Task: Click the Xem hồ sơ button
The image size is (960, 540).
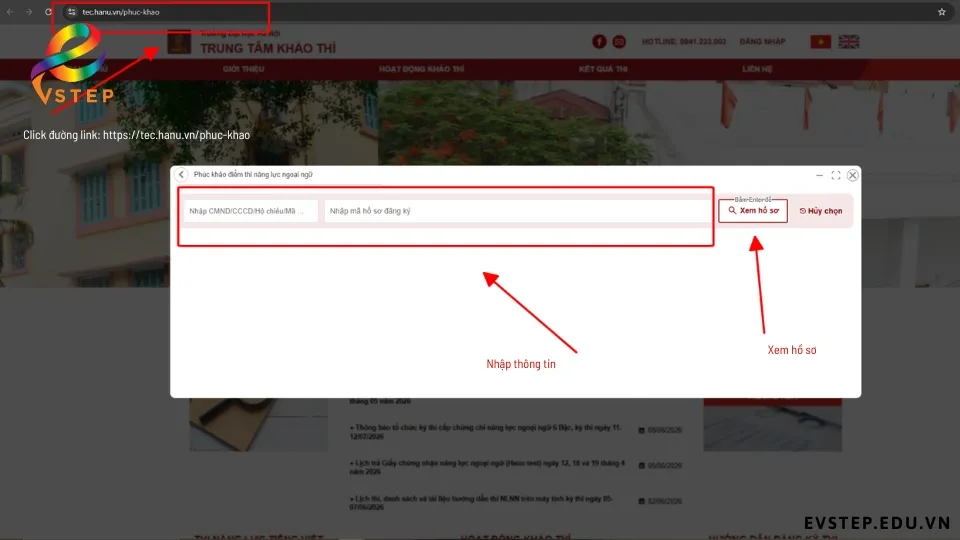Action: [753, 211]
